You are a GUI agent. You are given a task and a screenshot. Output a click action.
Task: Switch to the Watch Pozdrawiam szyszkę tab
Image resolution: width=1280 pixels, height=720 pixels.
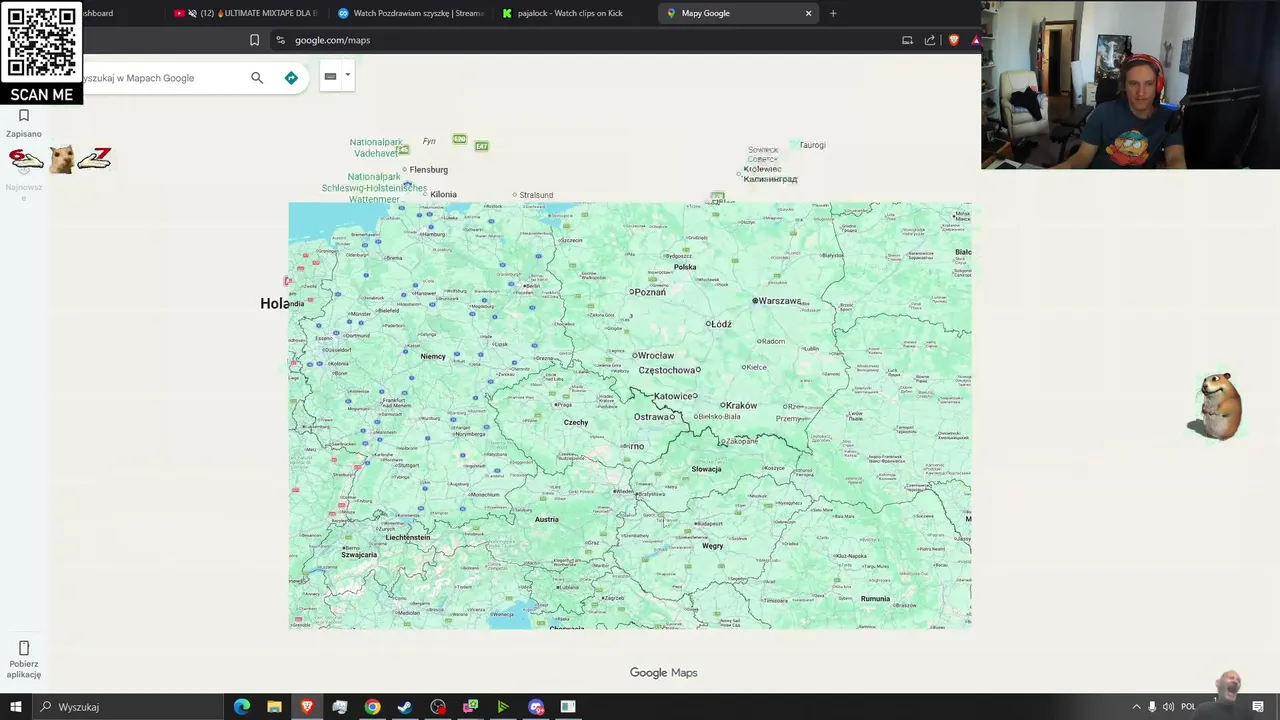click(x=411, y=13)
